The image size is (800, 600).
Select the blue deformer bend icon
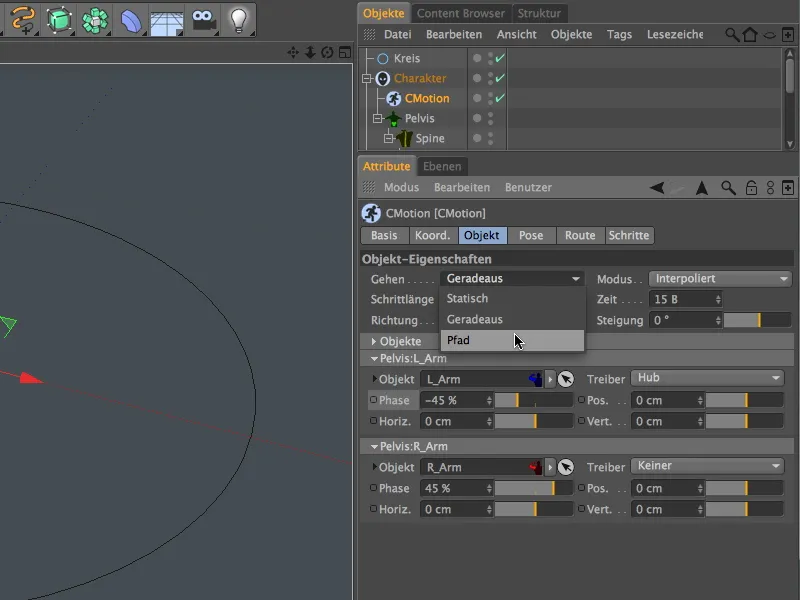pos(131,21)
